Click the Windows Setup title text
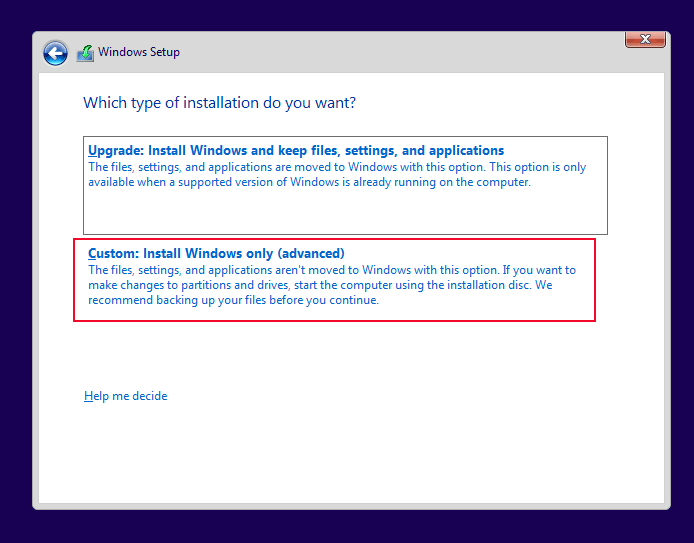Viewport: 694px width, 543px height. coord(139,52)
